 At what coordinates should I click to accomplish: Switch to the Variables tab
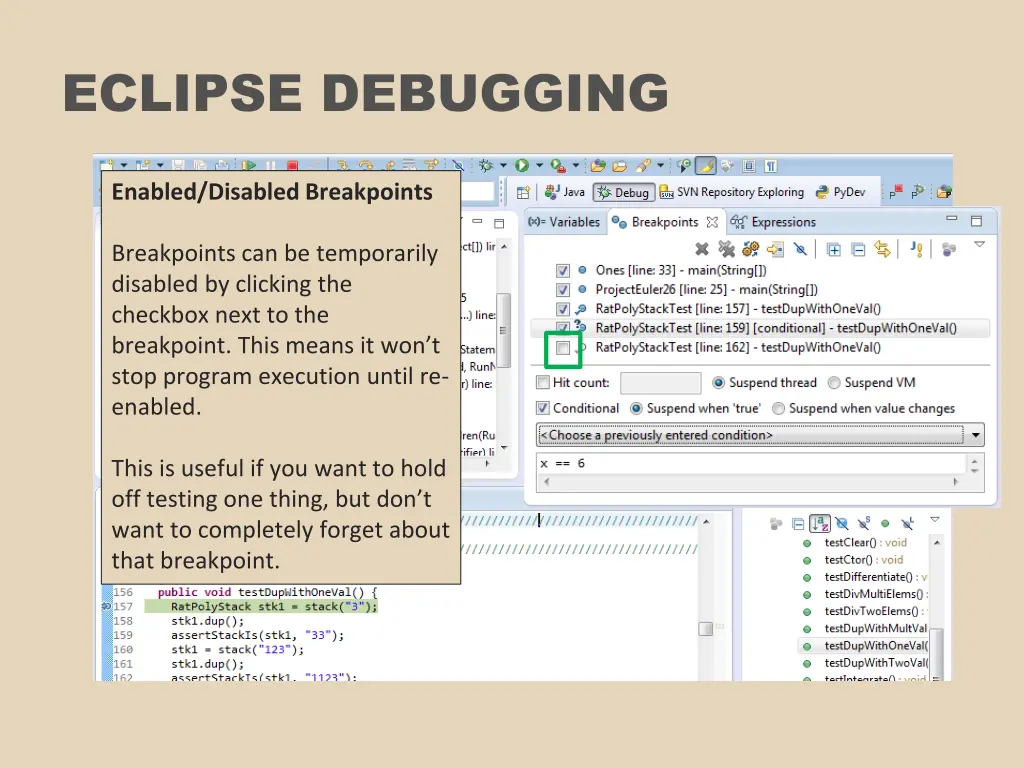pyautogui.click(x=563, y=222)
